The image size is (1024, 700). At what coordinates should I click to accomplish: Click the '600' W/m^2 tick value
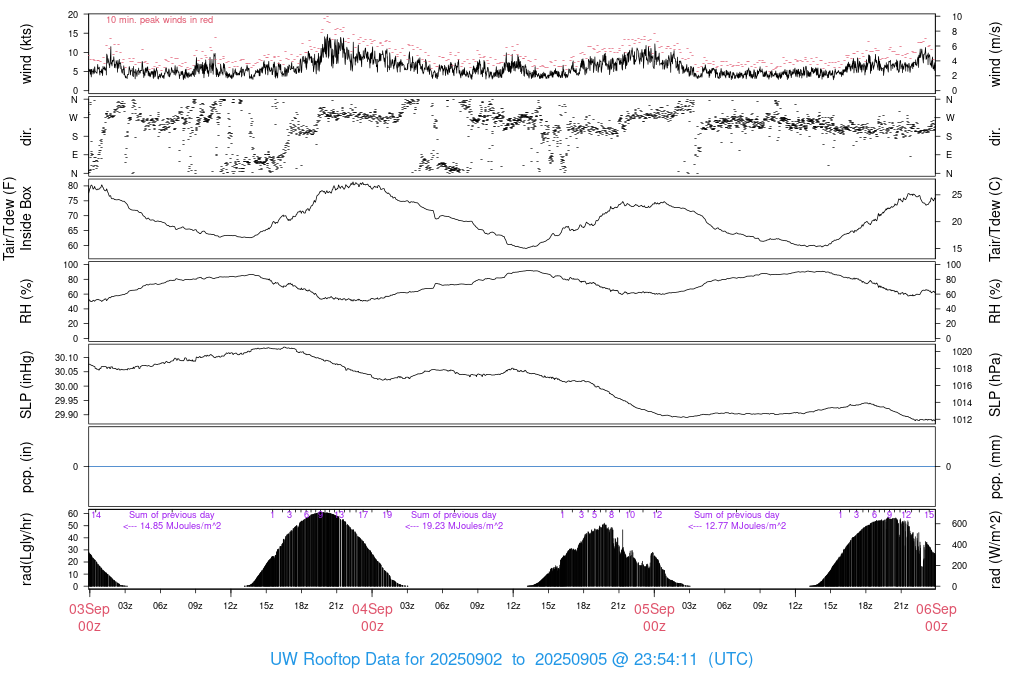[959, 524]
